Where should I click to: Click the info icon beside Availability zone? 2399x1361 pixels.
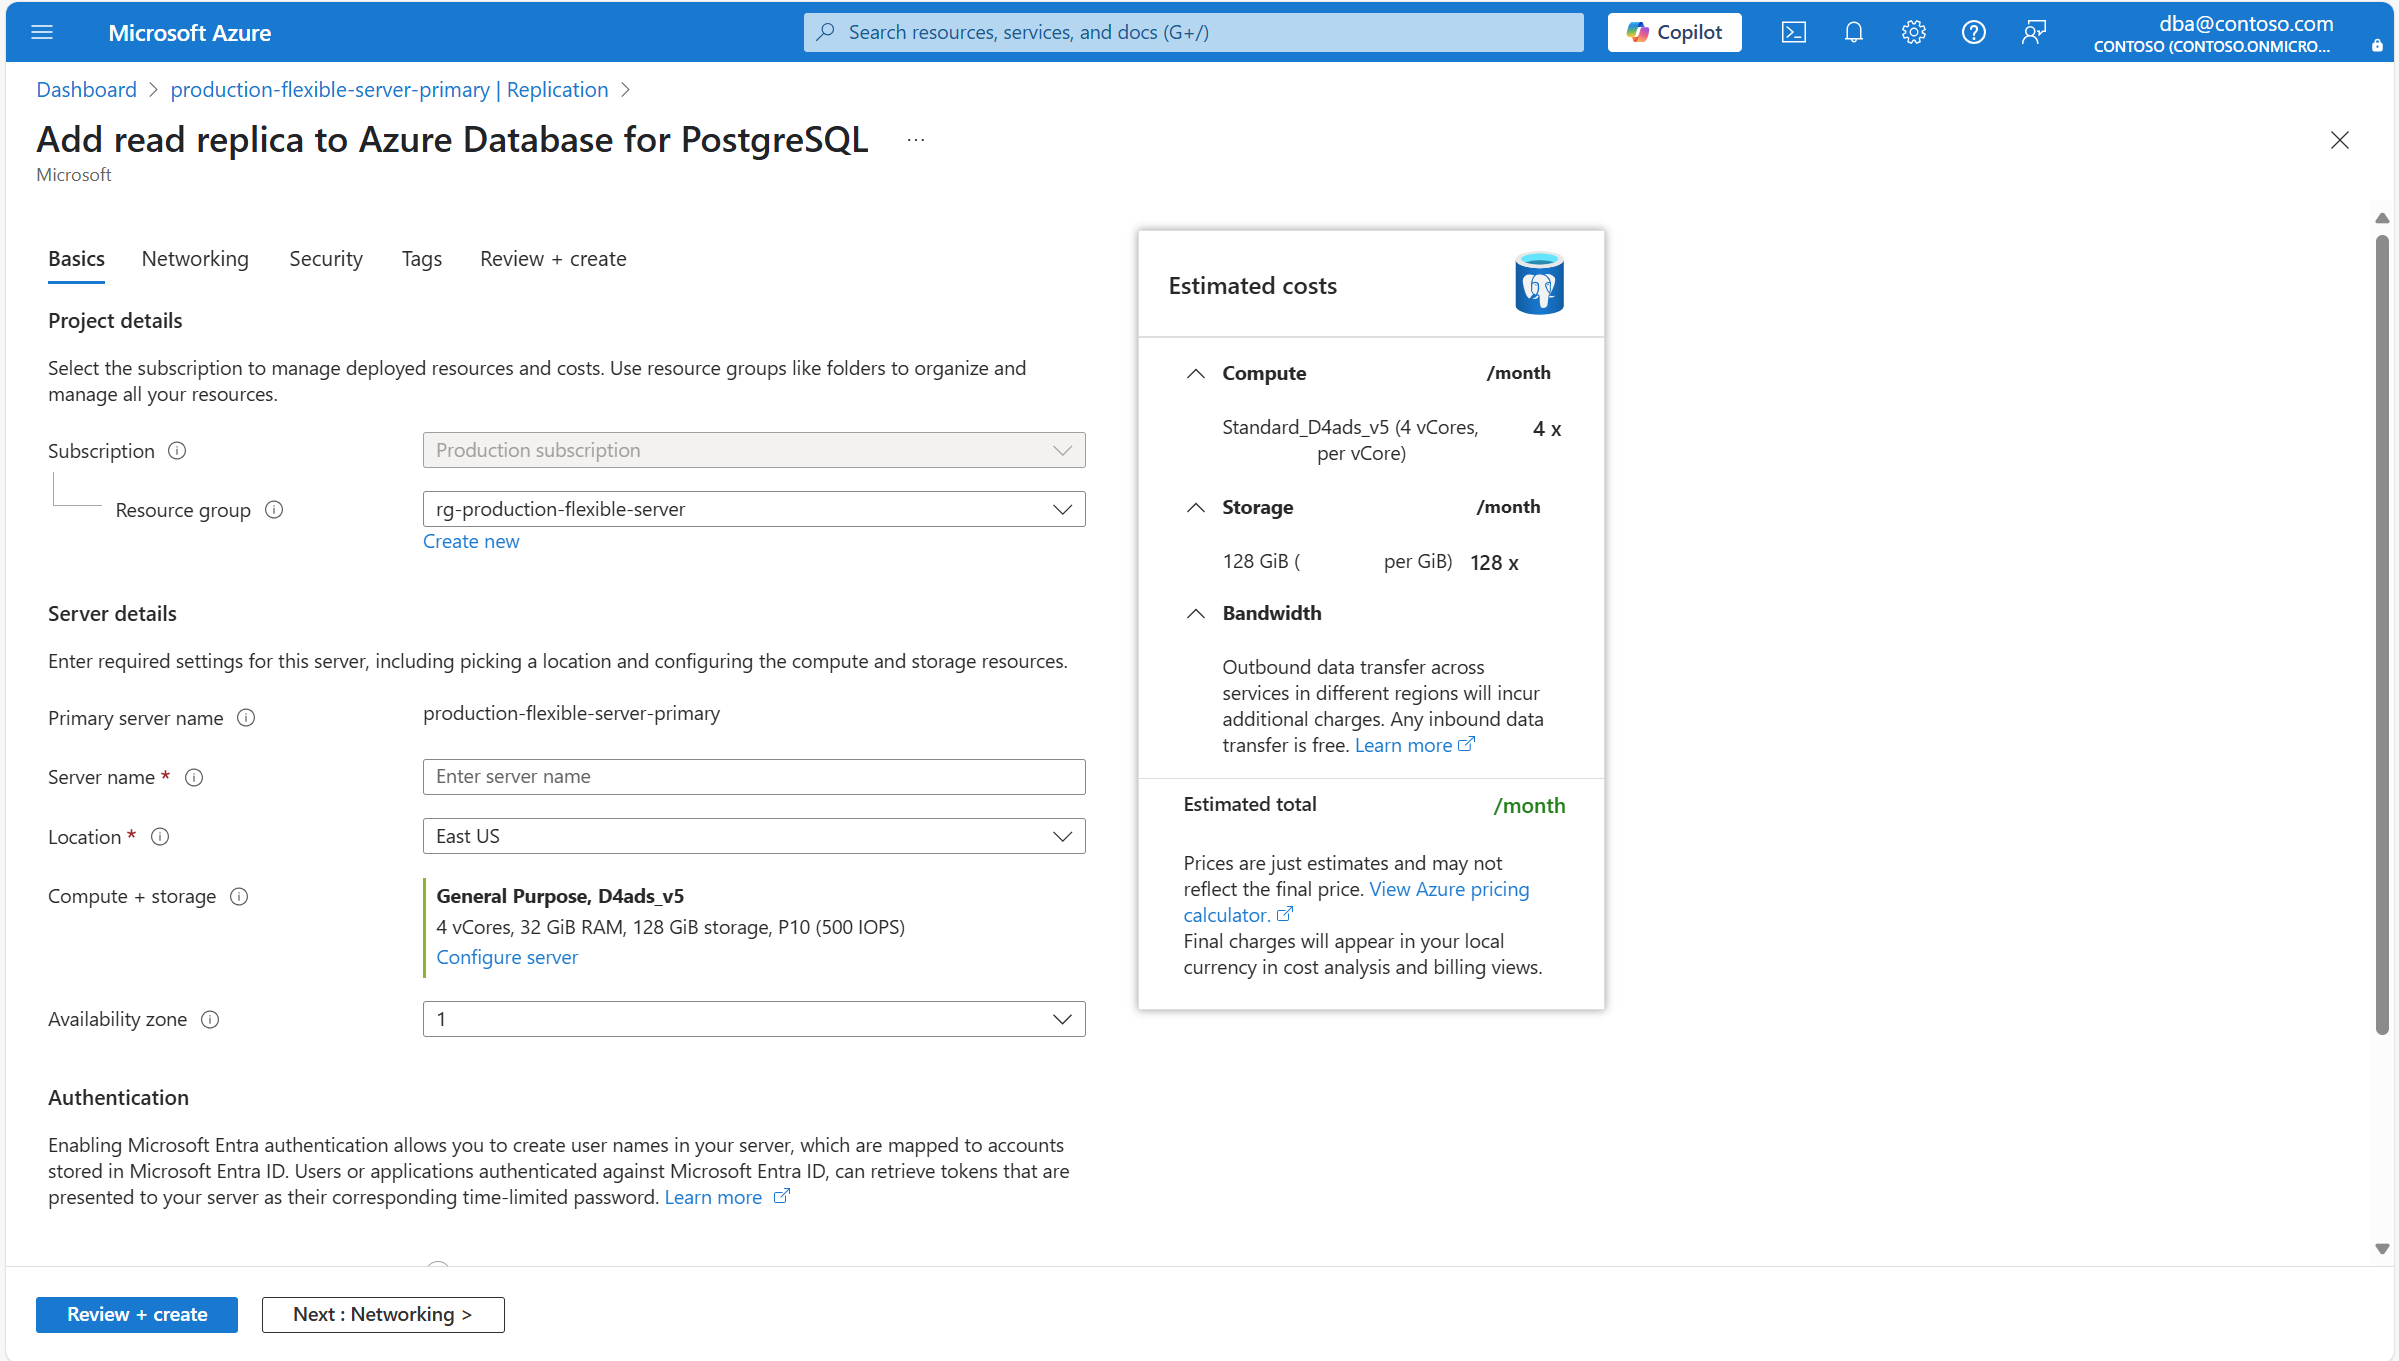(x=210, y=1019)
